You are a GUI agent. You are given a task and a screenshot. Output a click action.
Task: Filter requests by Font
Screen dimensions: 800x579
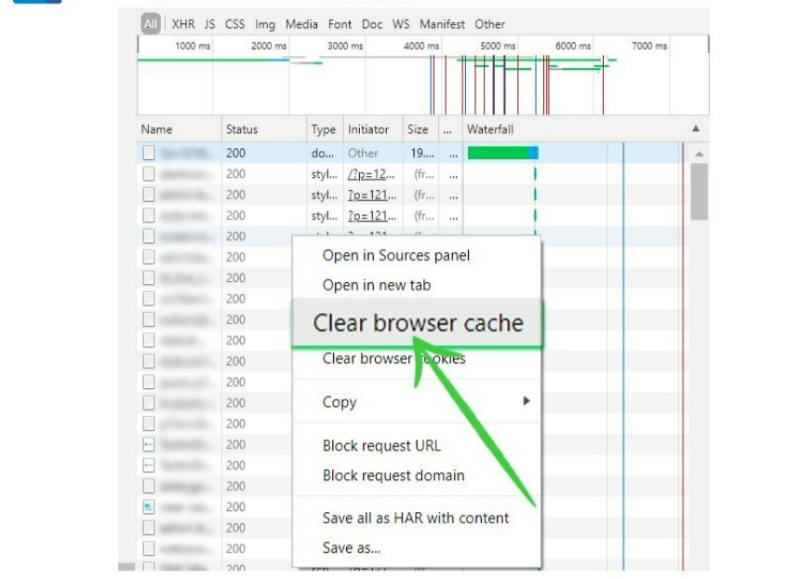pos(340,24)
